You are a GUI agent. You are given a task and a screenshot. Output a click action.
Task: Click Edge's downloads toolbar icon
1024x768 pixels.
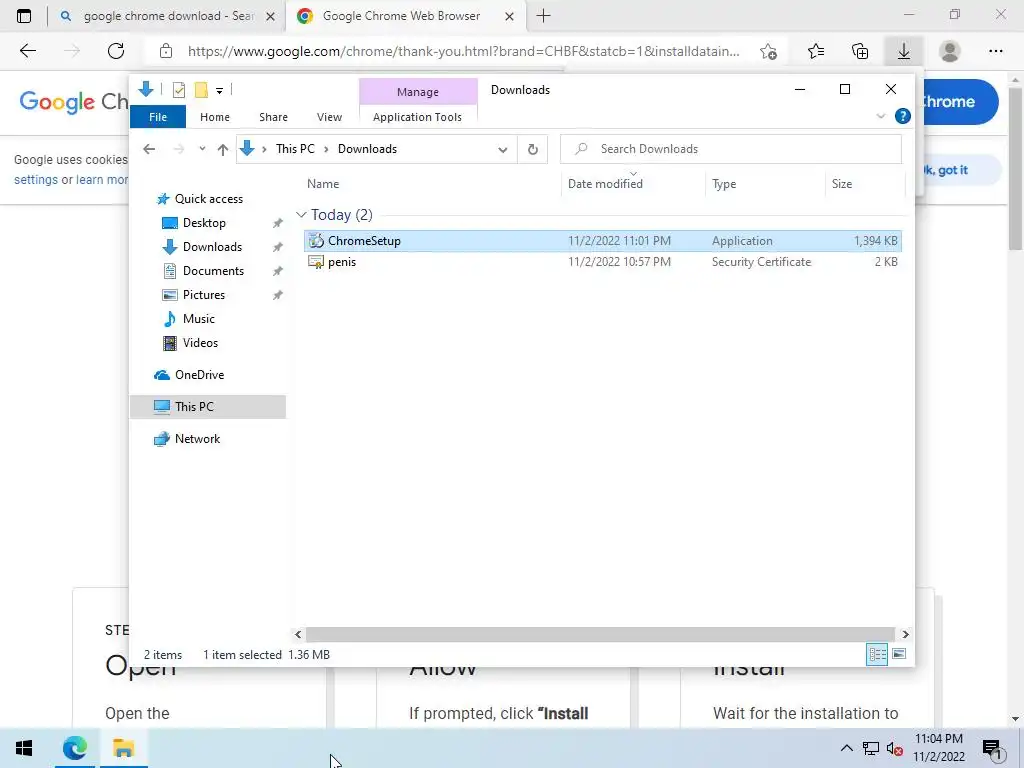coord(903,51)
